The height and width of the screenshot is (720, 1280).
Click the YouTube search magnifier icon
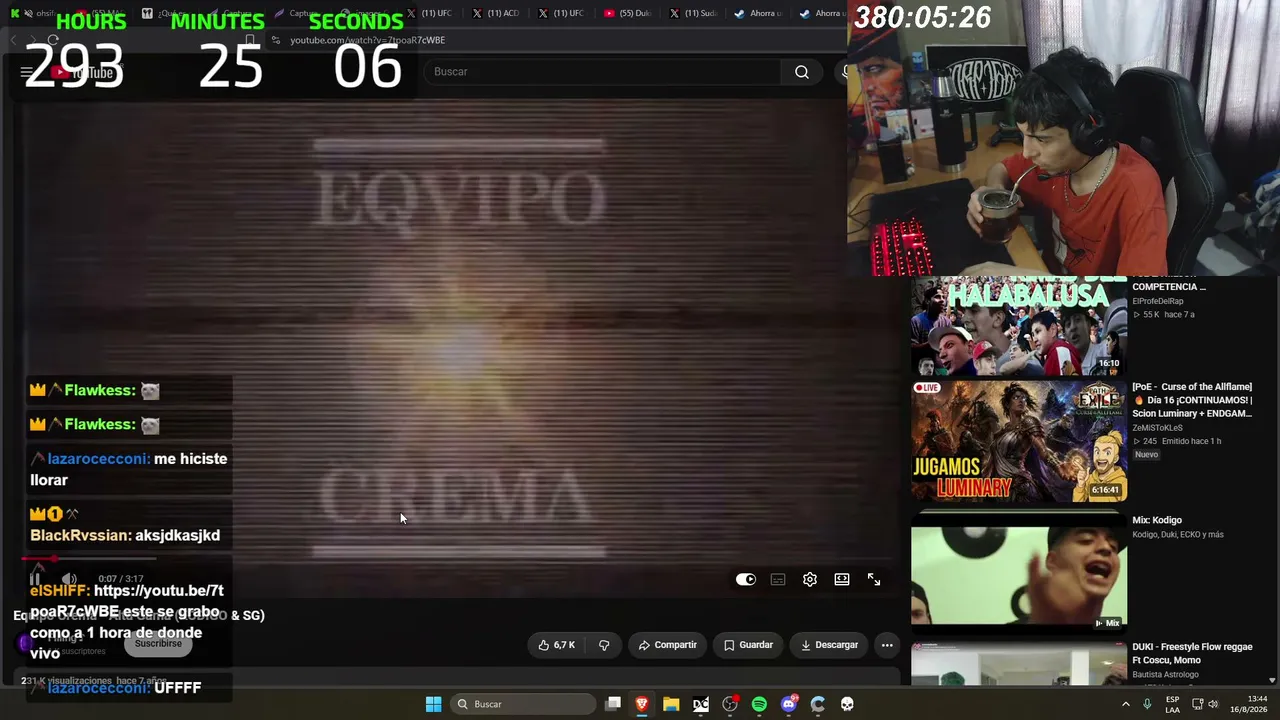click(x=802, y=72)
